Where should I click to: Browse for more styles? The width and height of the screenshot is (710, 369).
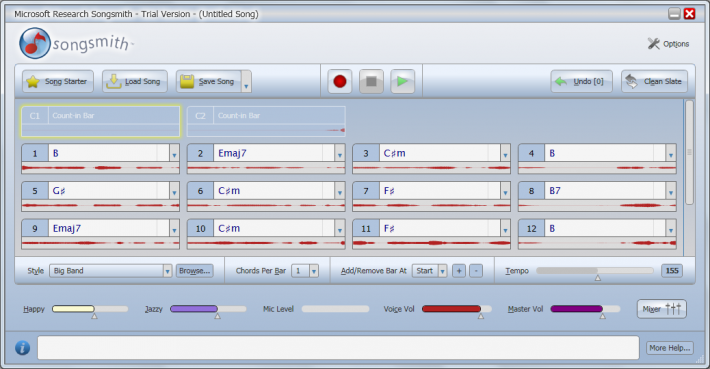coord(195,271)
